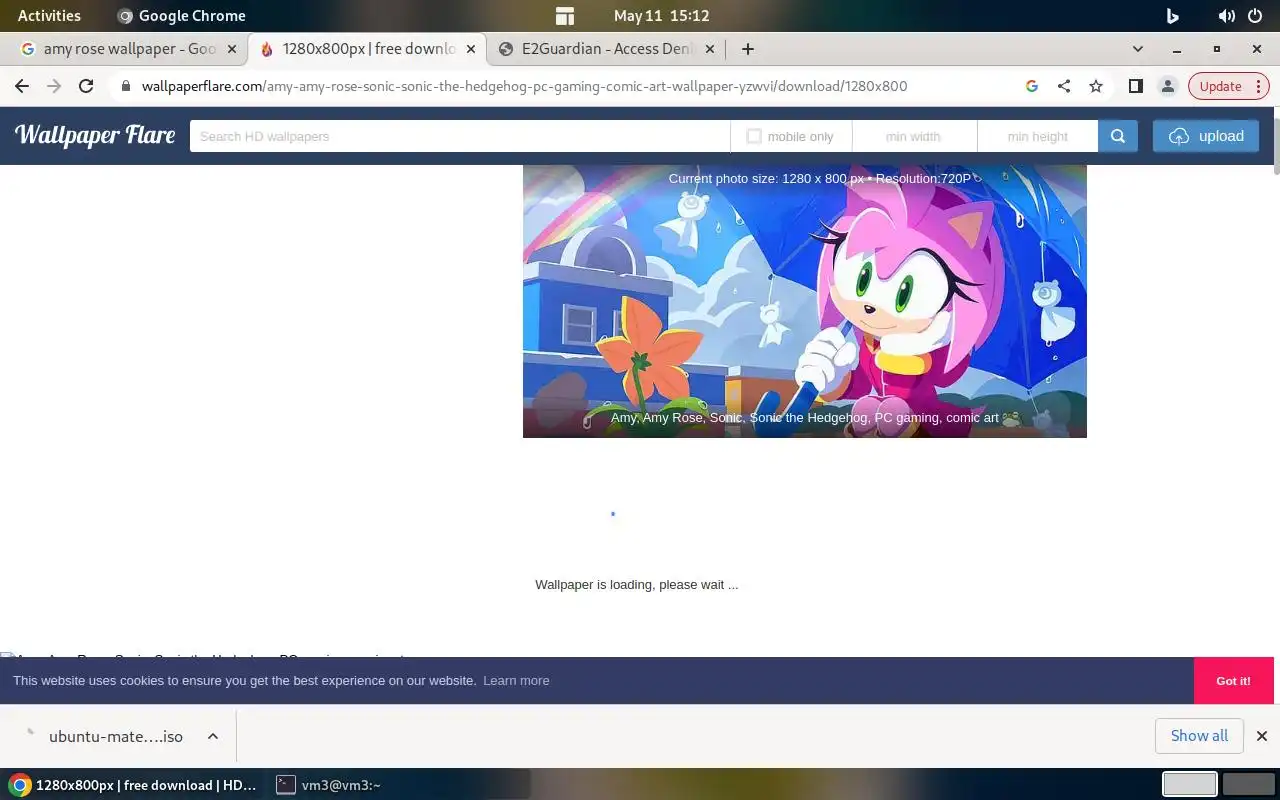Switch to the E2Guardian Access Denied tab
Image resolution: width=1280 pixels, height=800 pixels.
(608, 48)
